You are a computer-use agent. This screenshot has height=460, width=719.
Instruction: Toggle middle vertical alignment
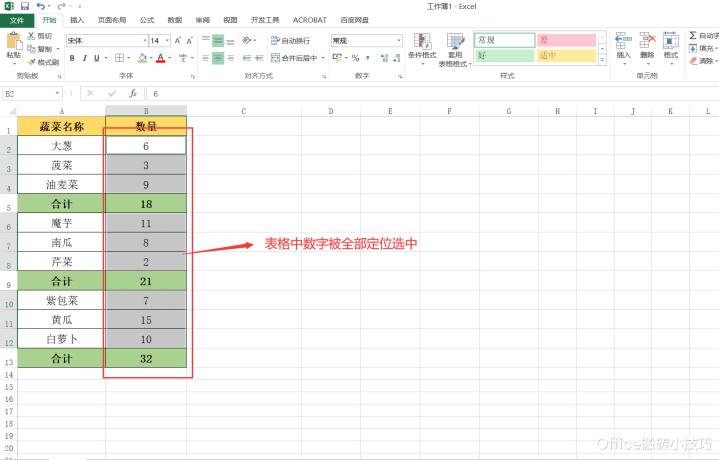pyautogui.click(x=218, y=40)
